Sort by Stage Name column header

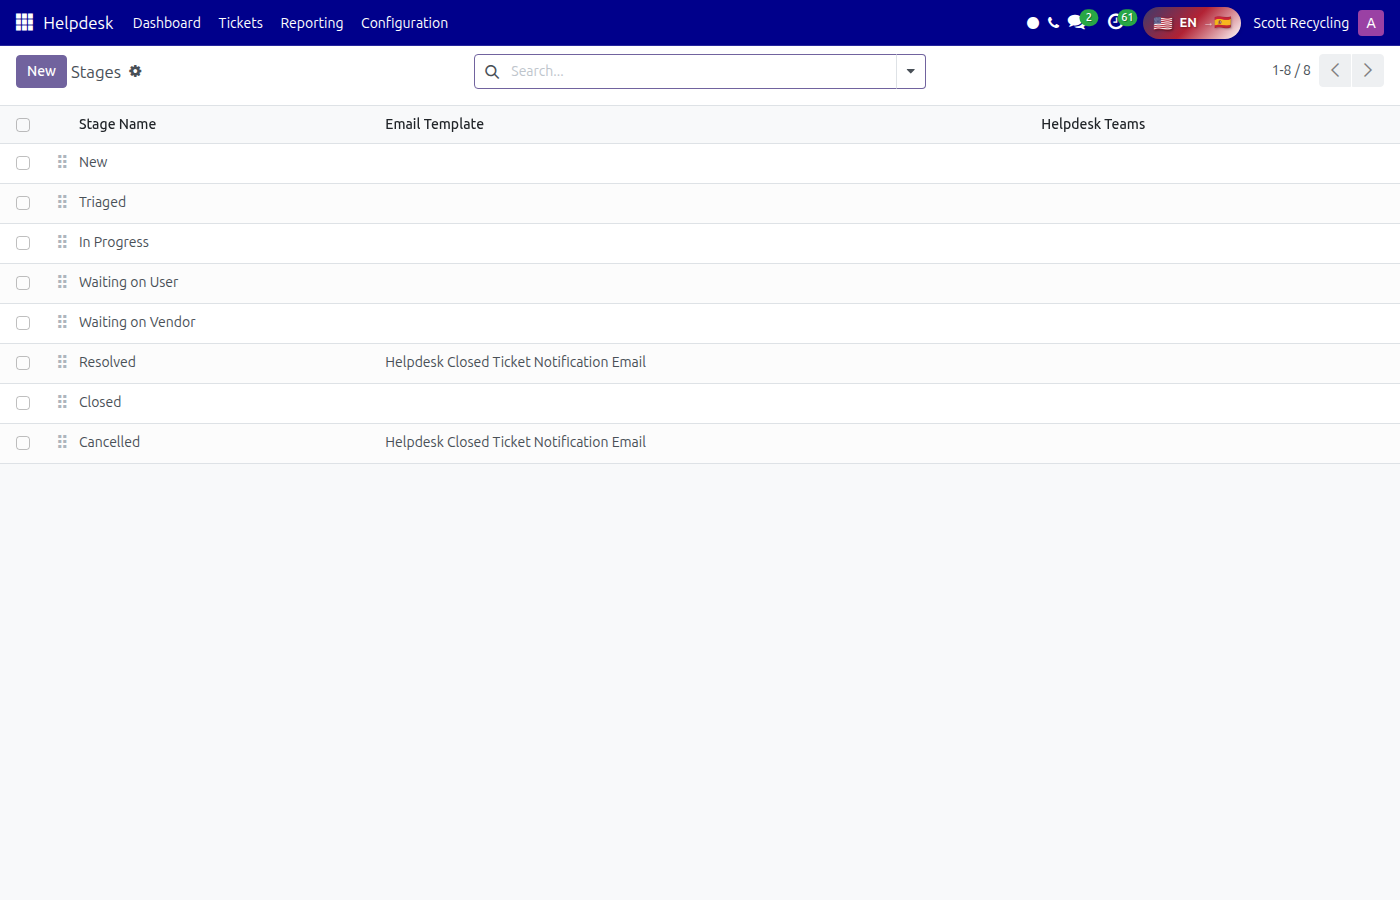(x=118, y=124)
